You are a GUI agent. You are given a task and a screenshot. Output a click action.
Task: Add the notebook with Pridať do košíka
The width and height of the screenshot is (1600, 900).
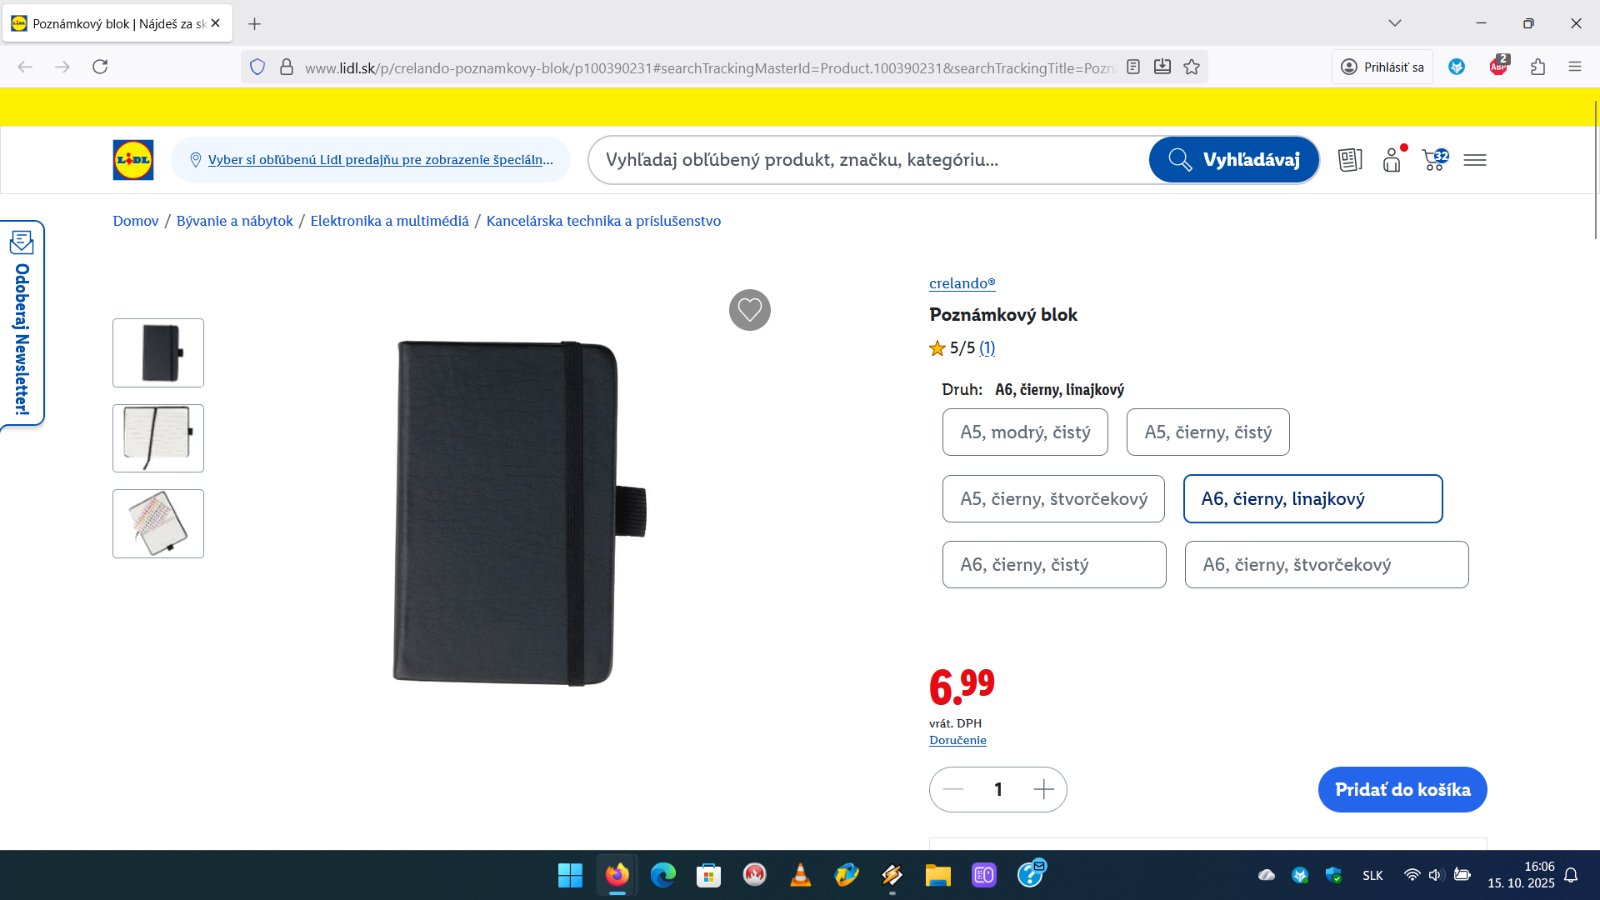pos(1403,790)
